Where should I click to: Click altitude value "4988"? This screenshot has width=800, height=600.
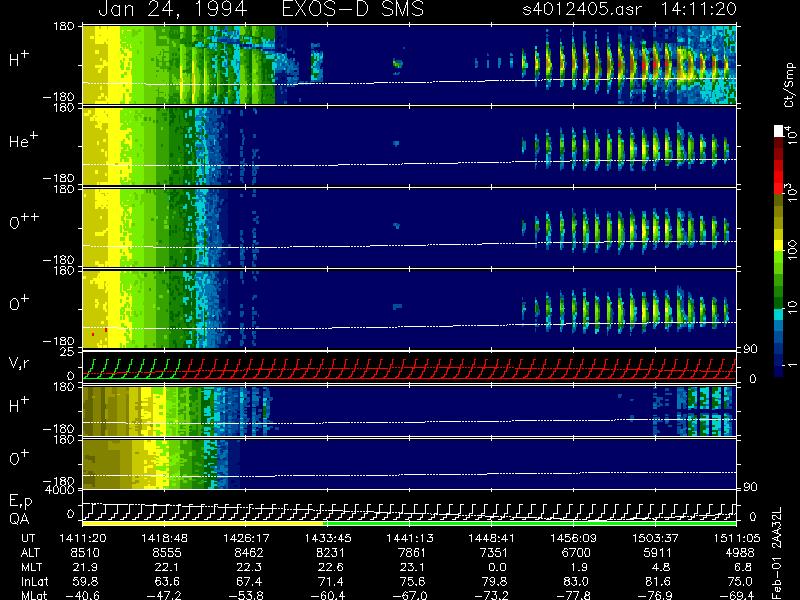coord(740,553)
